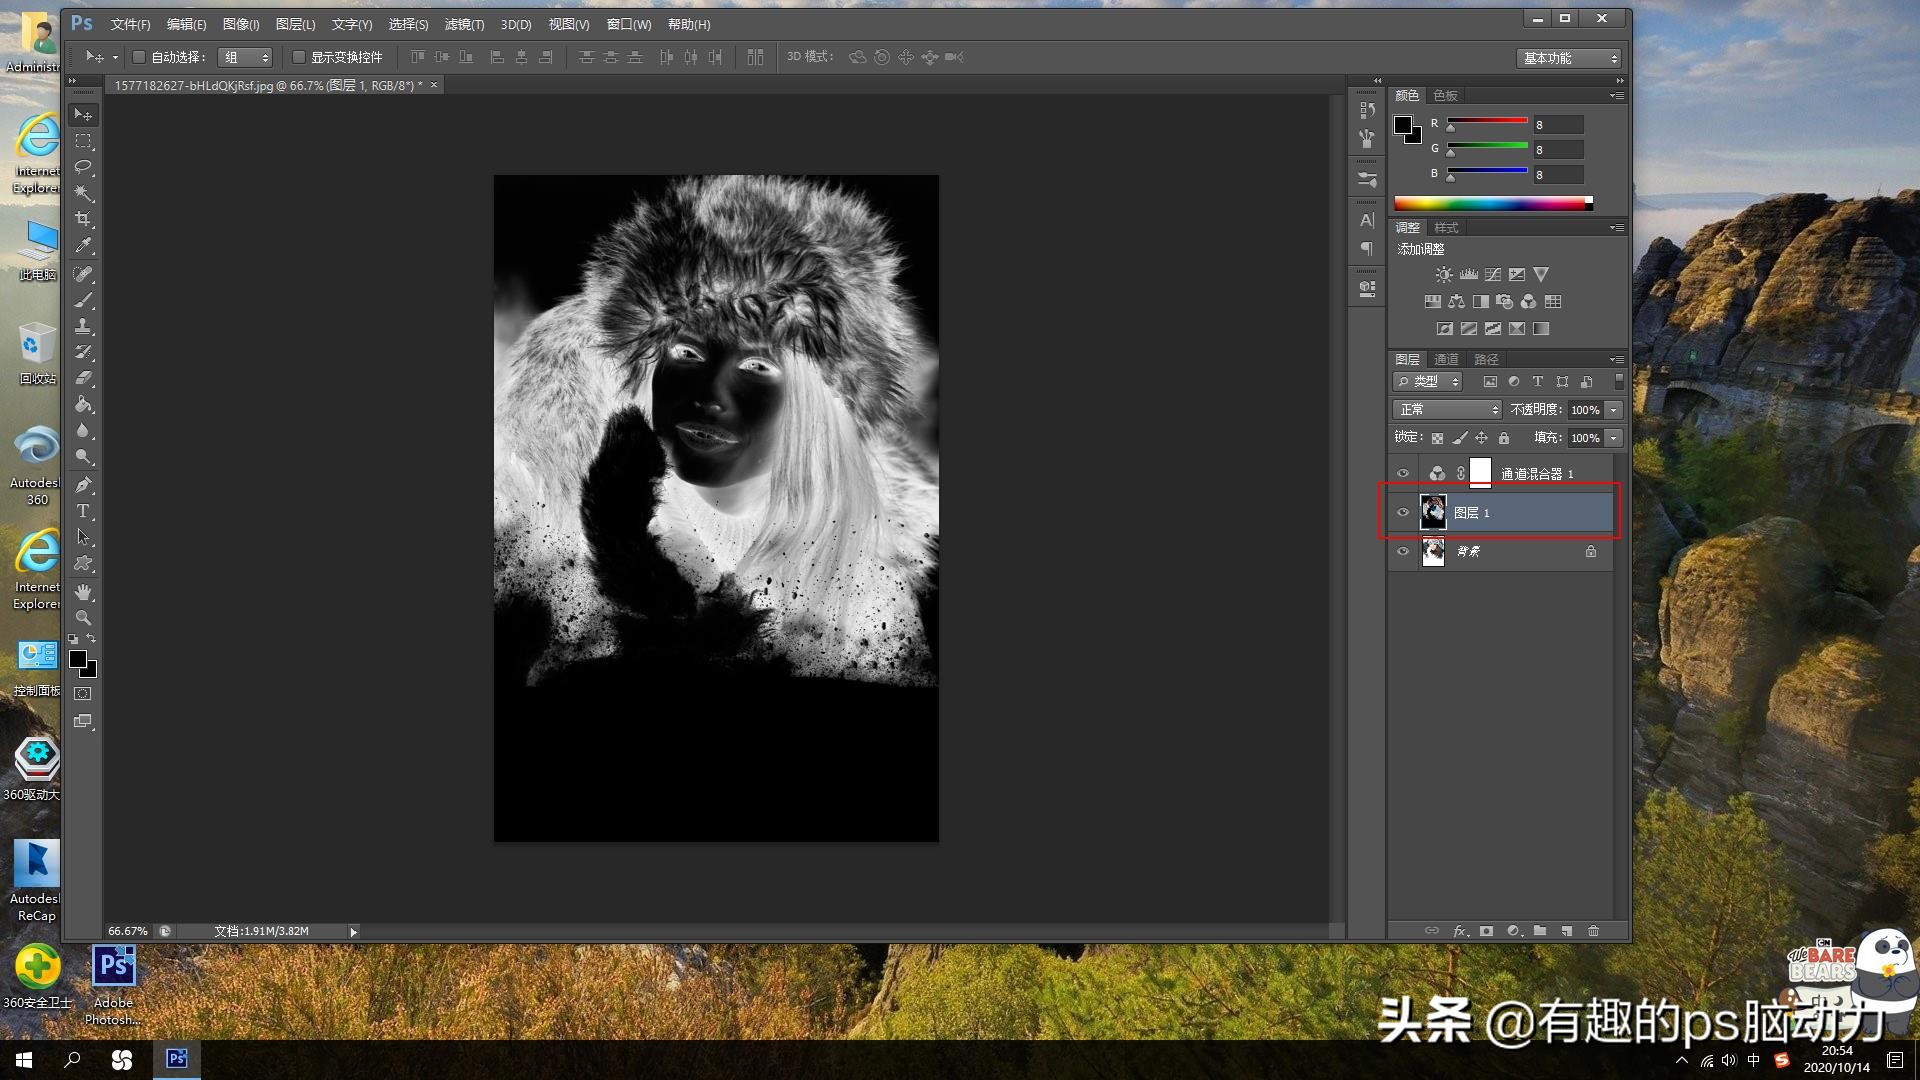Screen dimensions: 1920x1080
Task: Click the foreground color swatch in toolbox
Action: tap(78, 659)
